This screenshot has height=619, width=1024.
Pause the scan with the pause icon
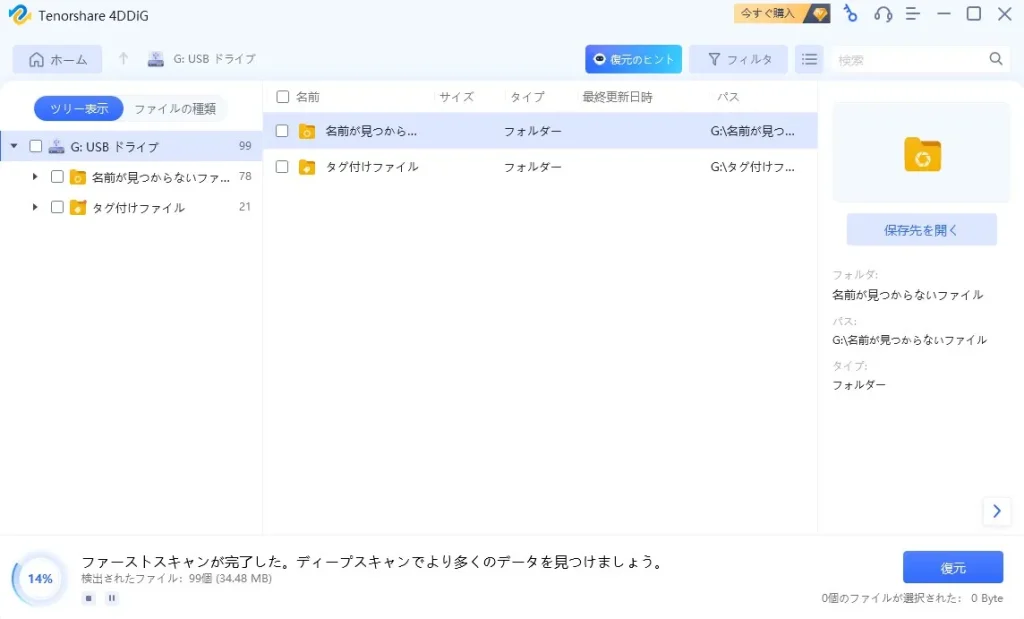pos(112,598)
